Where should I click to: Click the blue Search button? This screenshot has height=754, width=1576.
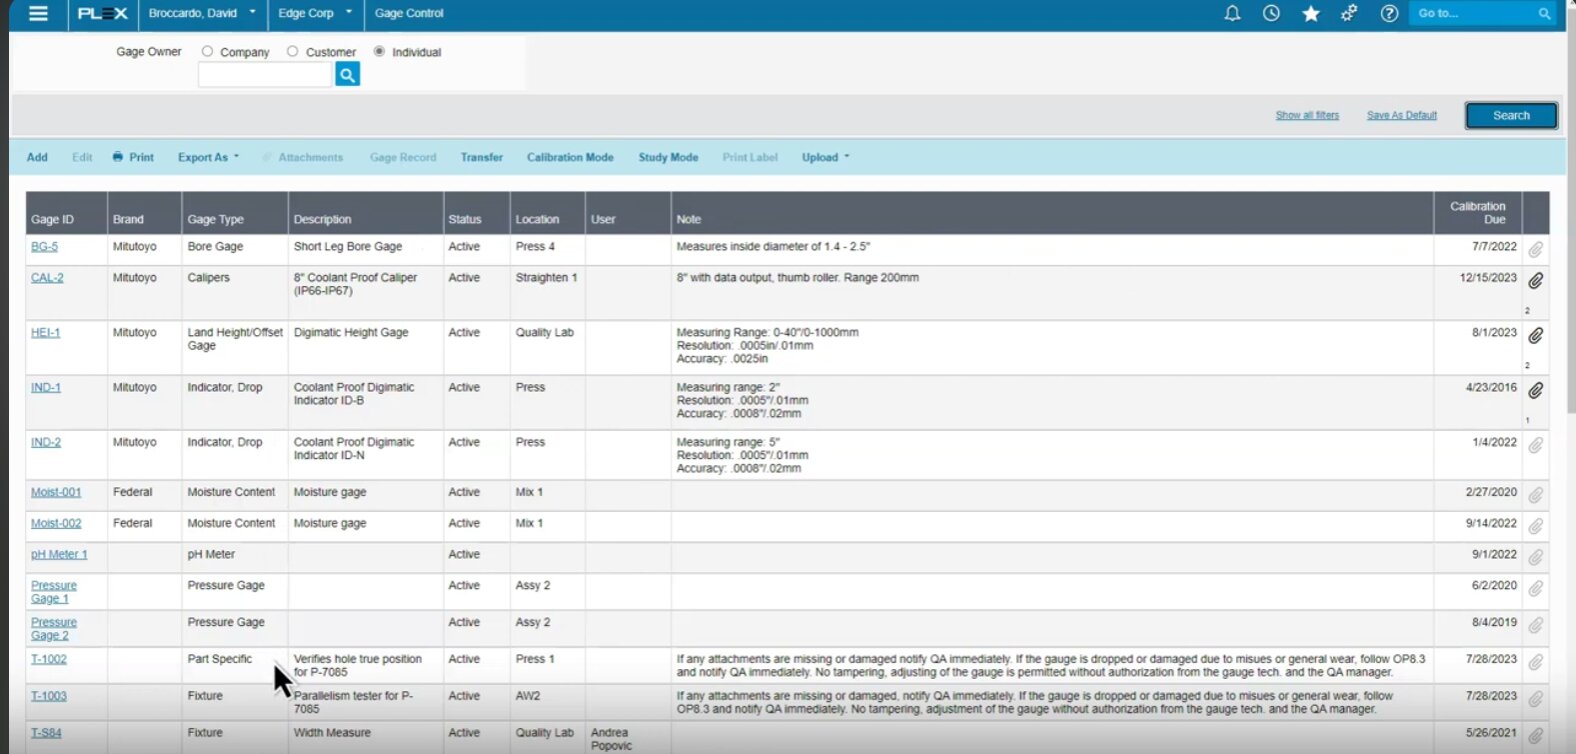coord(1510,116)
